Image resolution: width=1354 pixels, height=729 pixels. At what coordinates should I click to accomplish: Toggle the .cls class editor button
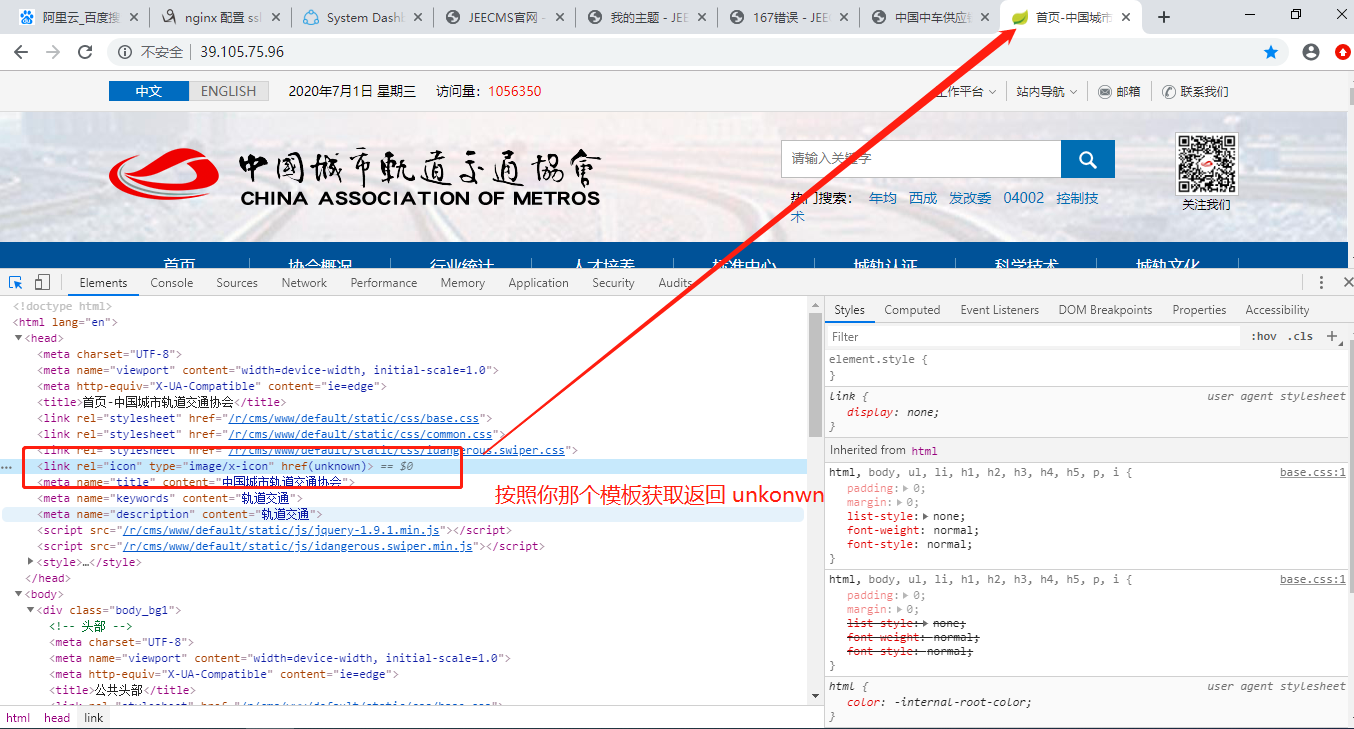point(1301,336)
